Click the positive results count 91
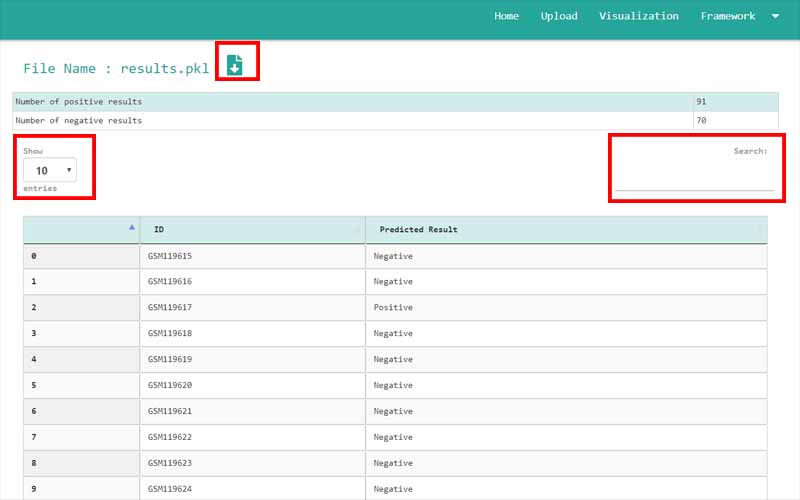The width and height of the screenshot is (800, 500). point(702,102)
